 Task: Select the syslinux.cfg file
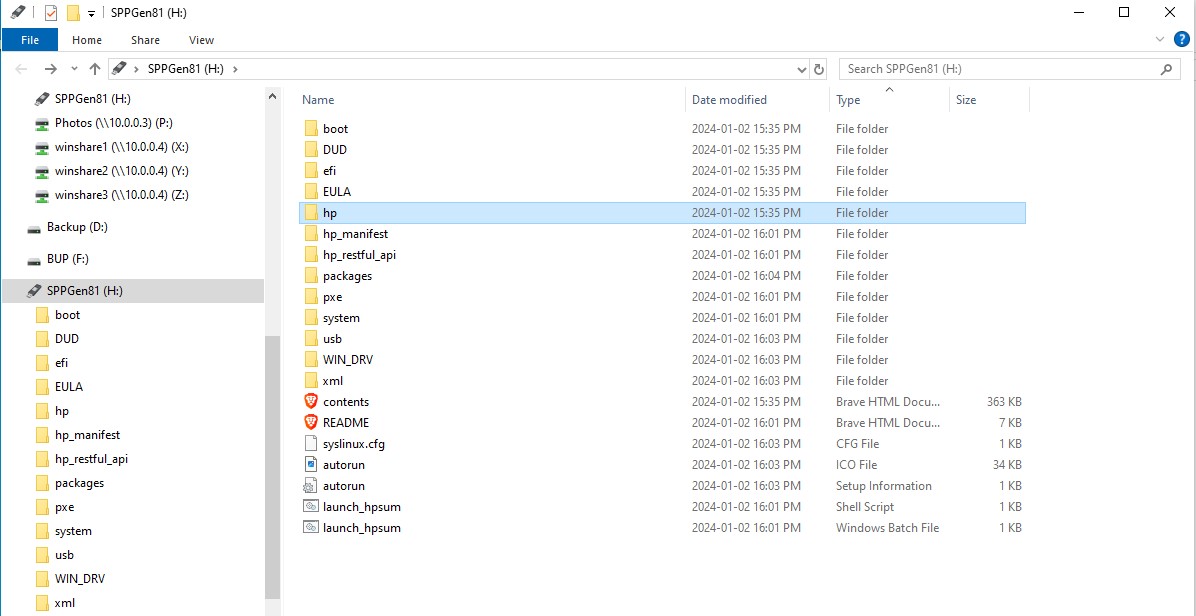click(x=662, y=444)
